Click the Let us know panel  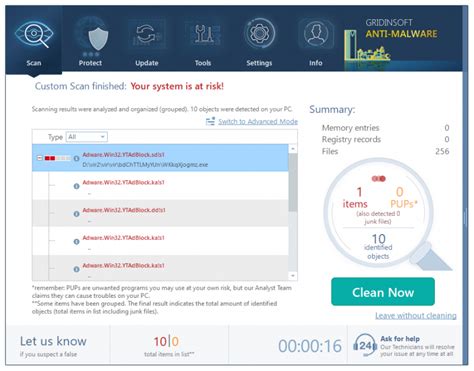tap(58, 345)
